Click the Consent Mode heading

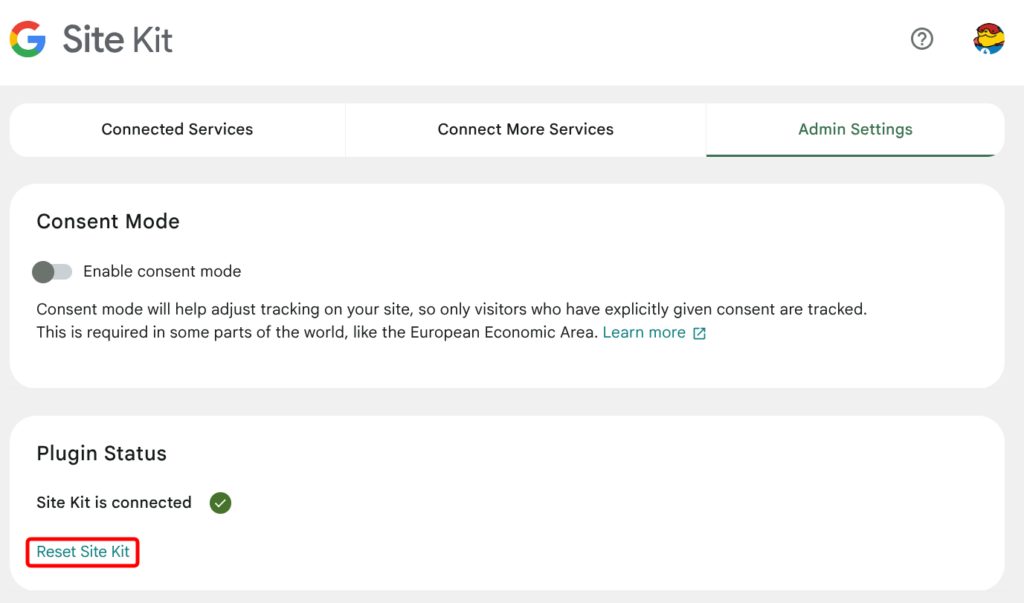108,222
